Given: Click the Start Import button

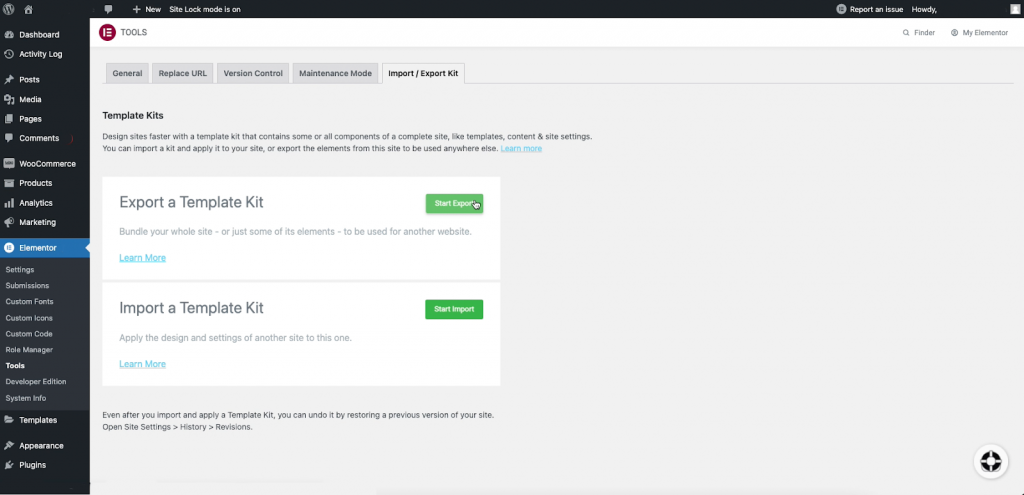Looking at the screenshot, I should (x=454, y=309).
